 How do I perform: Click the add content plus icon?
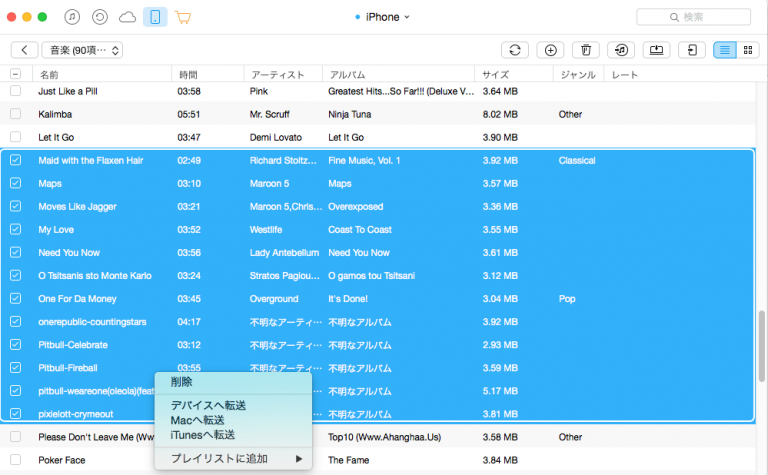[x=551, y=50]
